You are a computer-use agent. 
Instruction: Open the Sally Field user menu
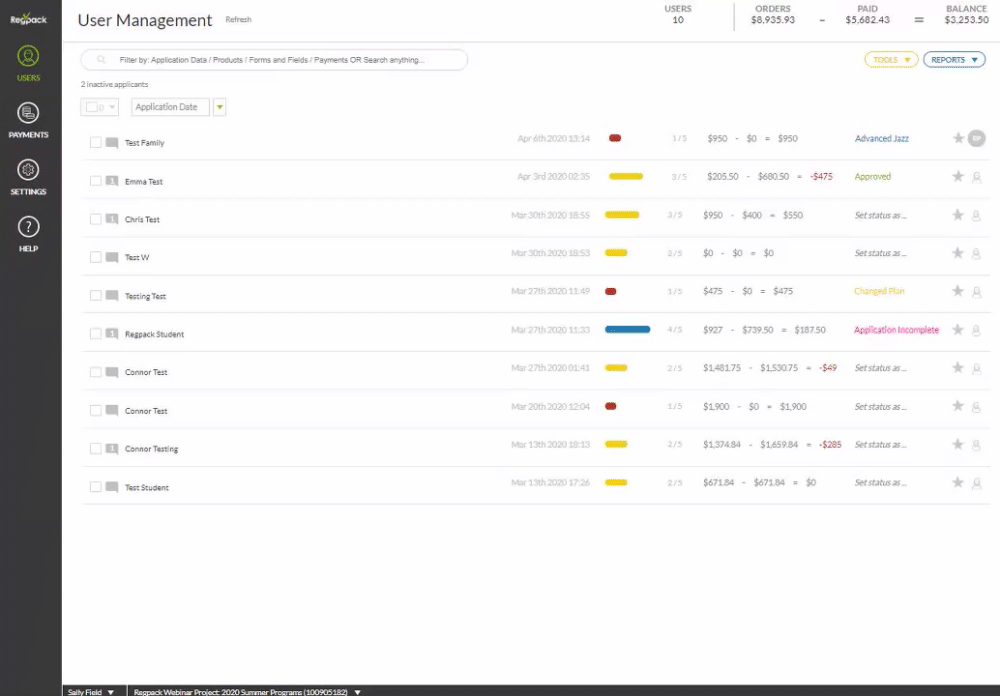(90, 691)
